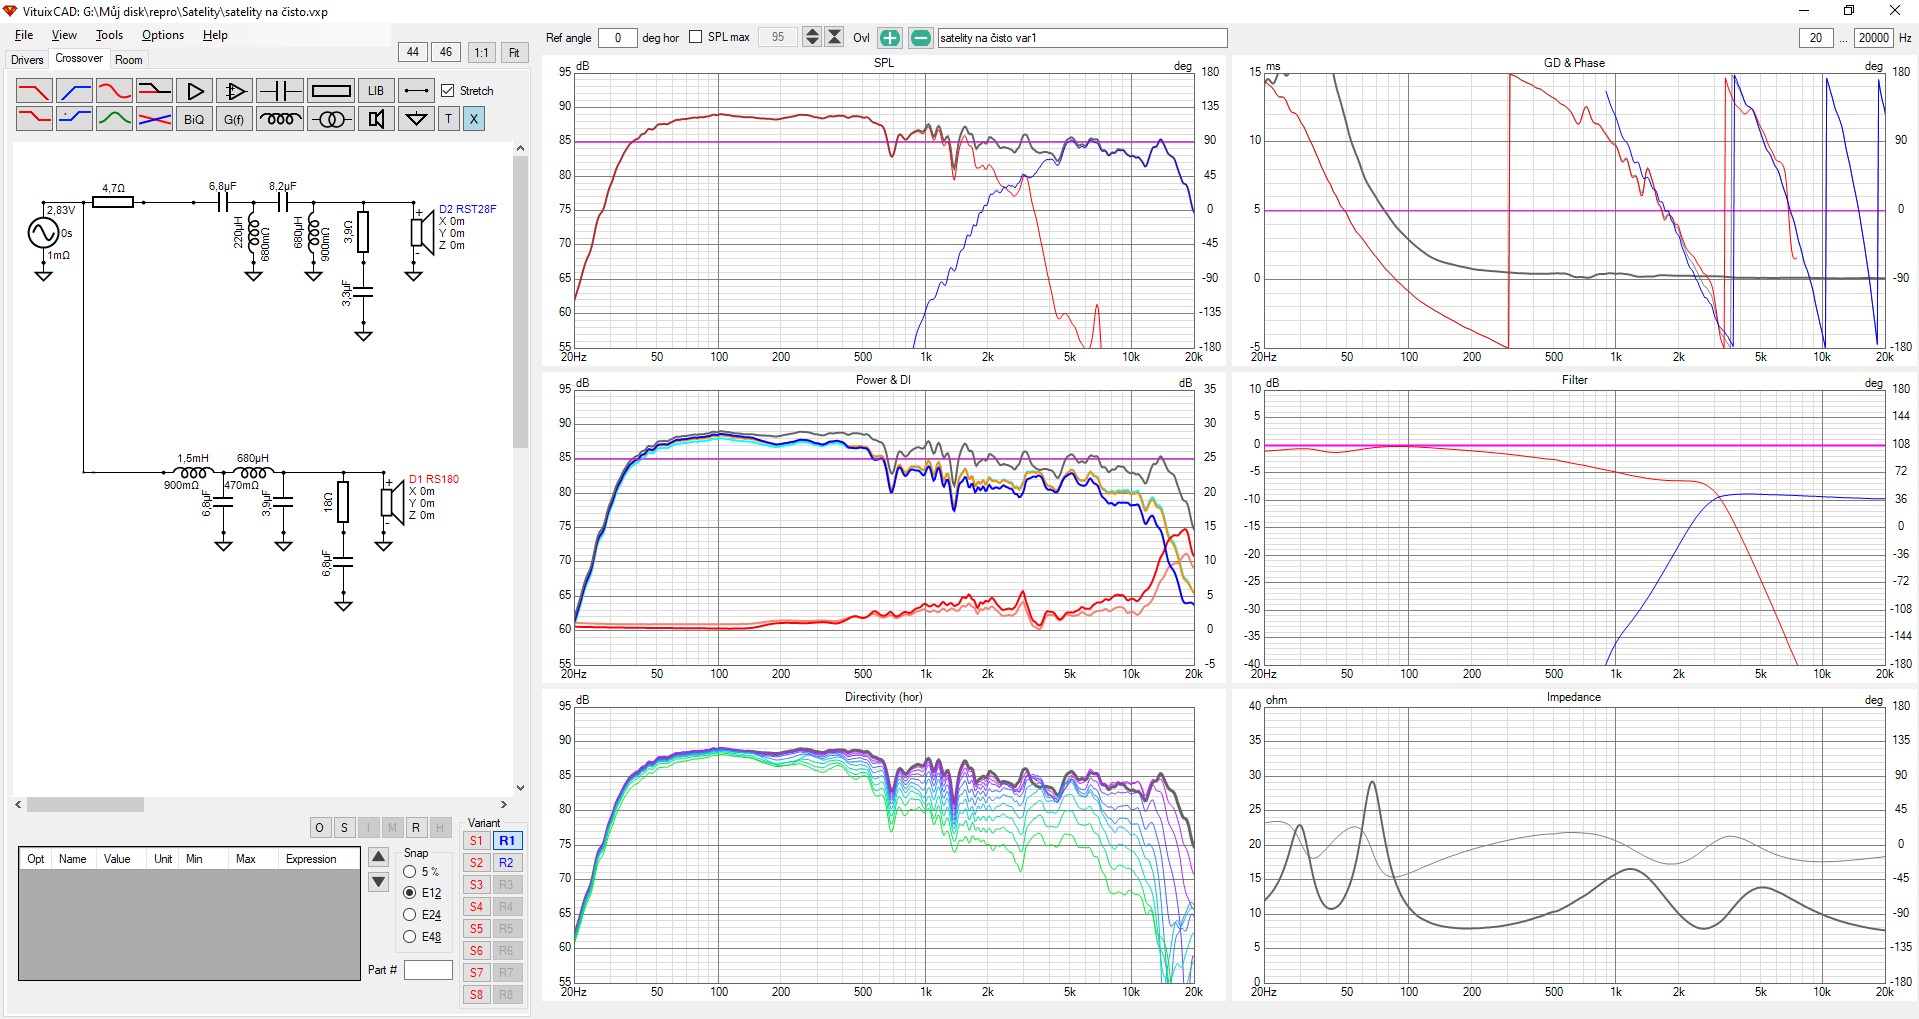Open the View menu

[64, 35]
